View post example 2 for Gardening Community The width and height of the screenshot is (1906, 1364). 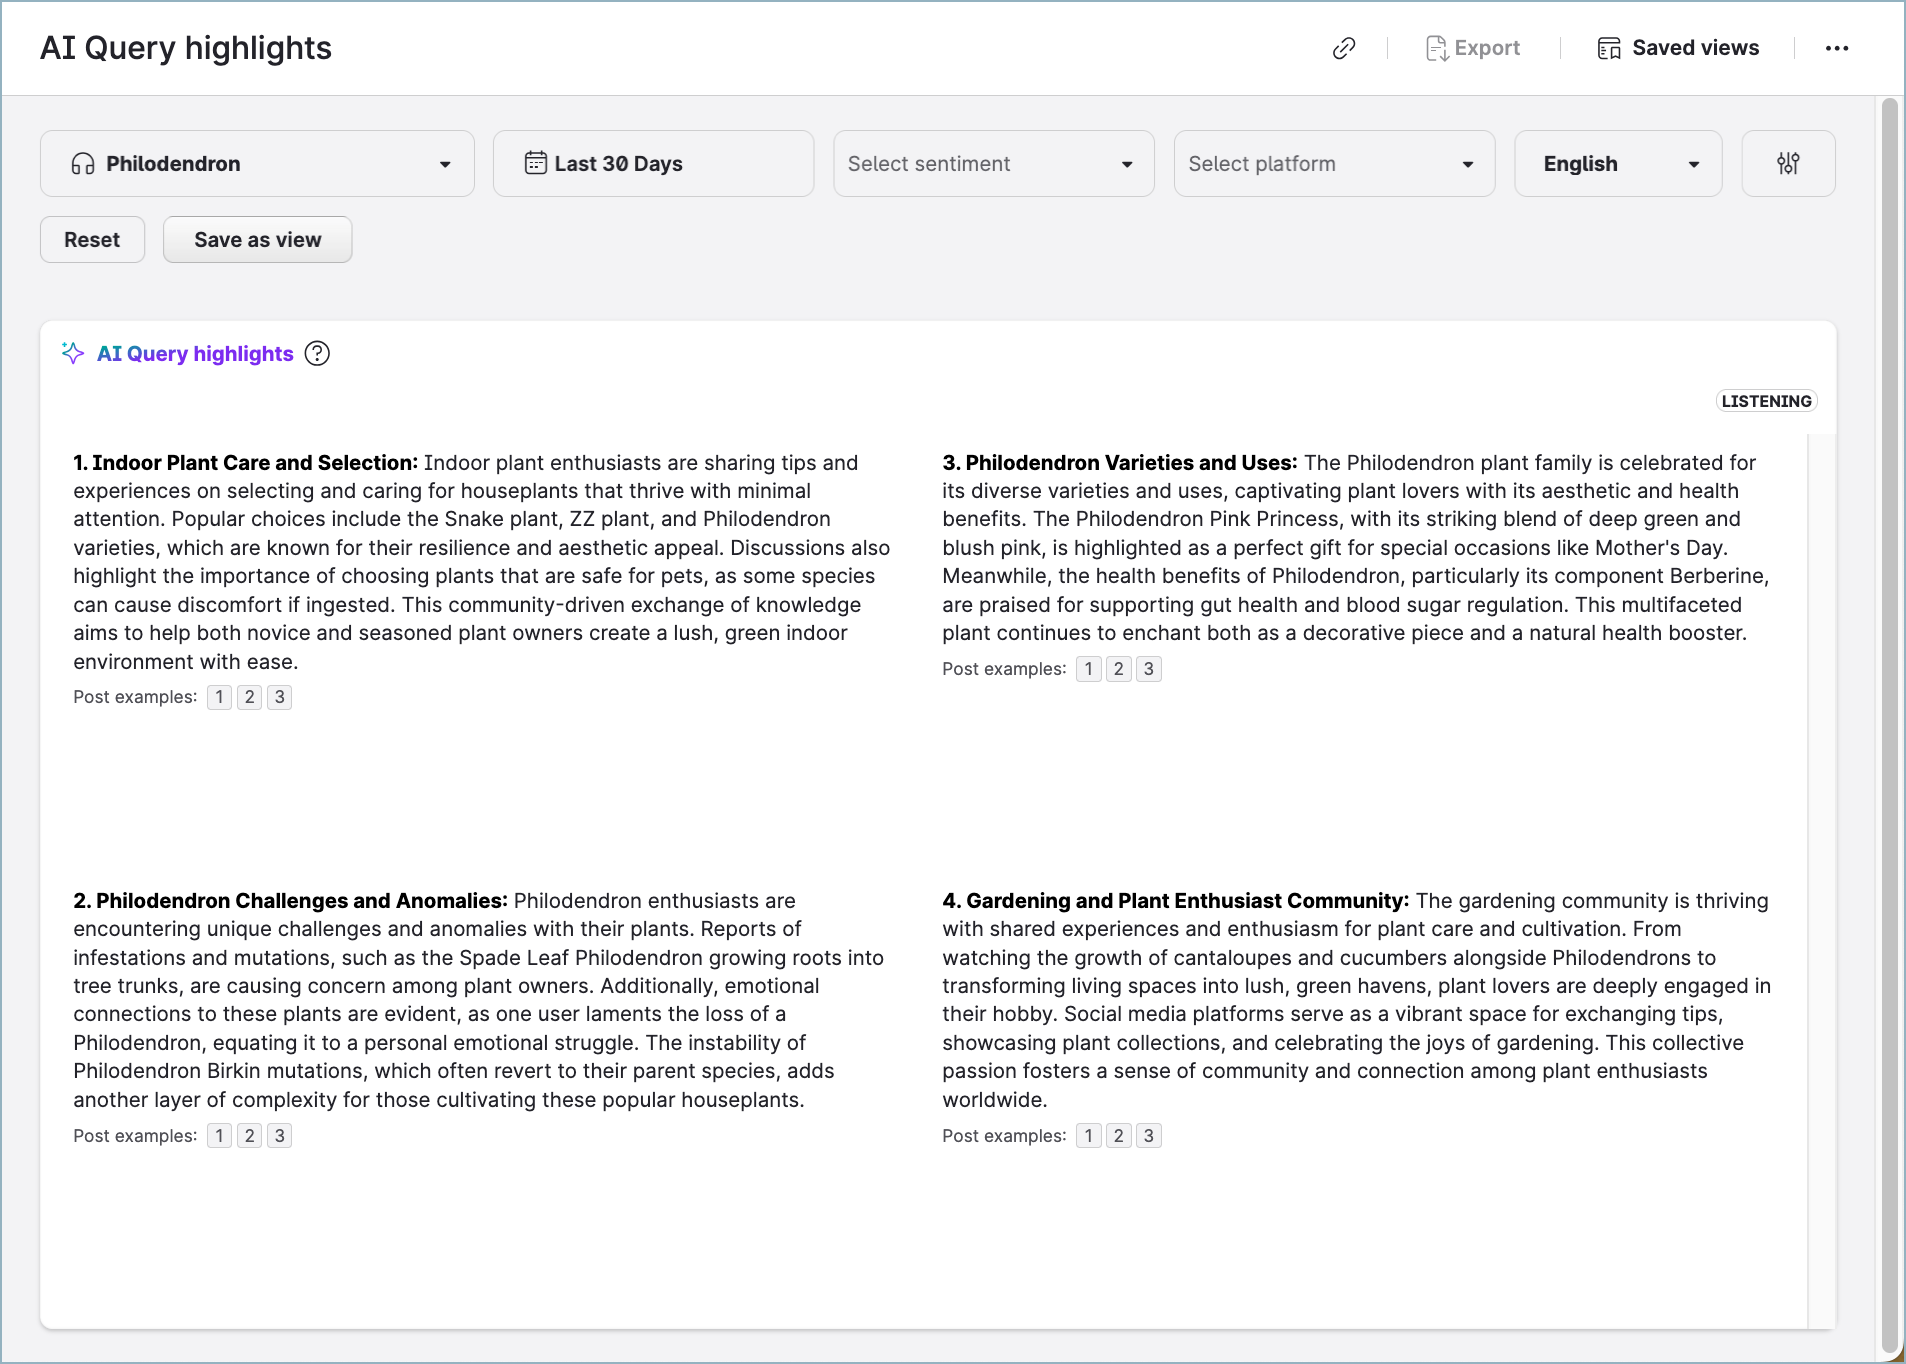[x=1119, y=1136]
